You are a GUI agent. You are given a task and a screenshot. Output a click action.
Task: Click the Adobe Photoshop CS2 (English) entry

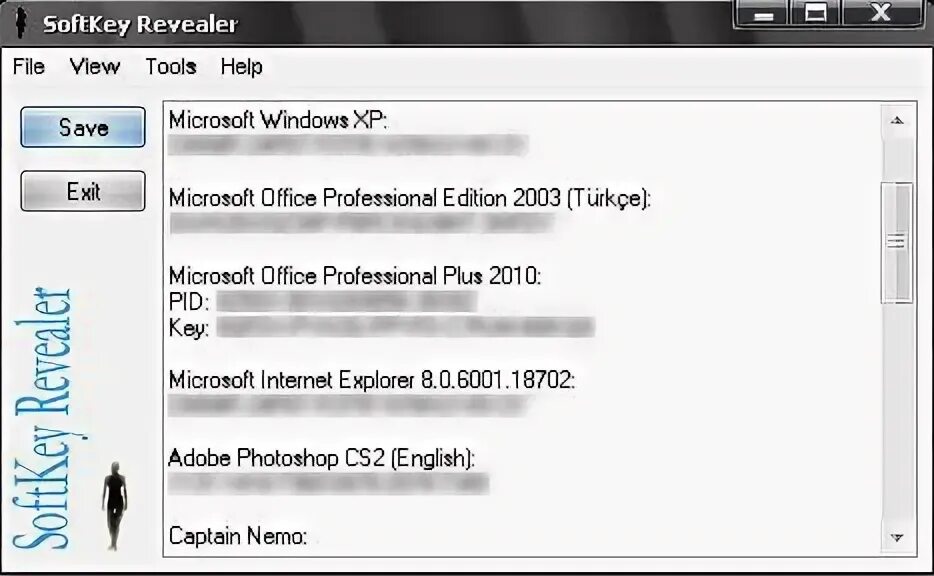click(322, 458)
